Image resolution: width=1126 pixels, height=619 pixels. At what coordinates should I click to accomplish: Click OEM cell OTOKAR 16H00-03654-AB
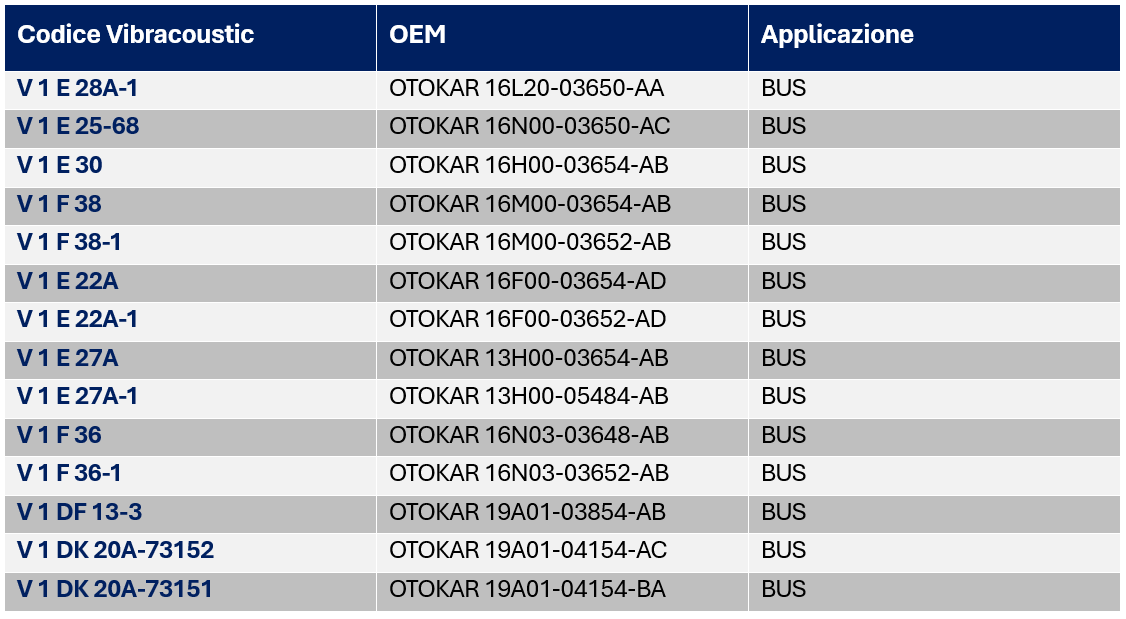point(529,165)
